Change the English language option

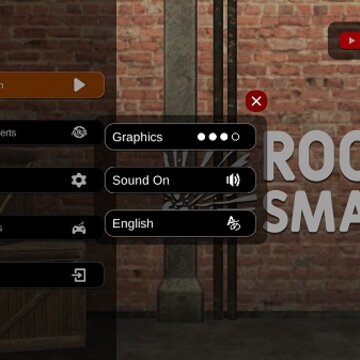click(180, 224)
